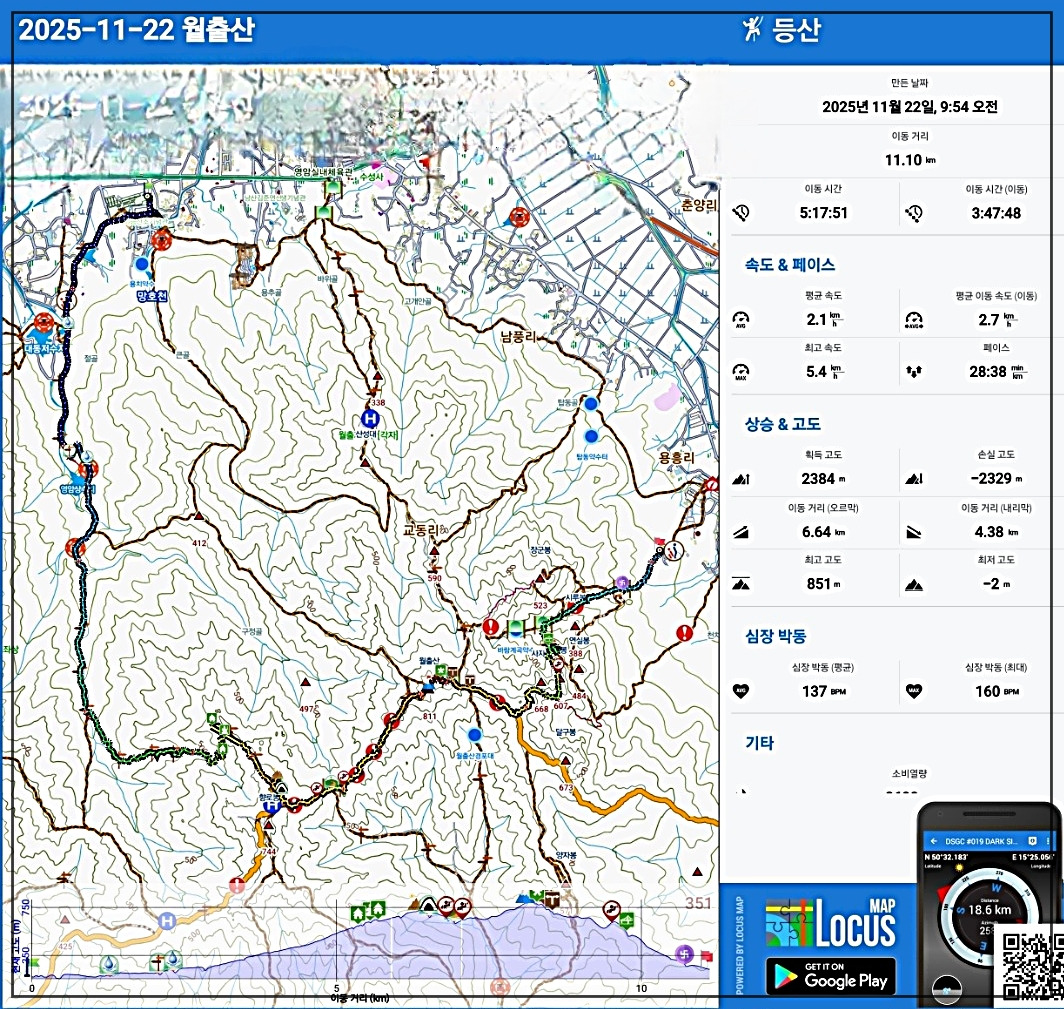Click the average speed gauge icon by 2.1 km/h

pyautogui.click(x=741, y=319)
